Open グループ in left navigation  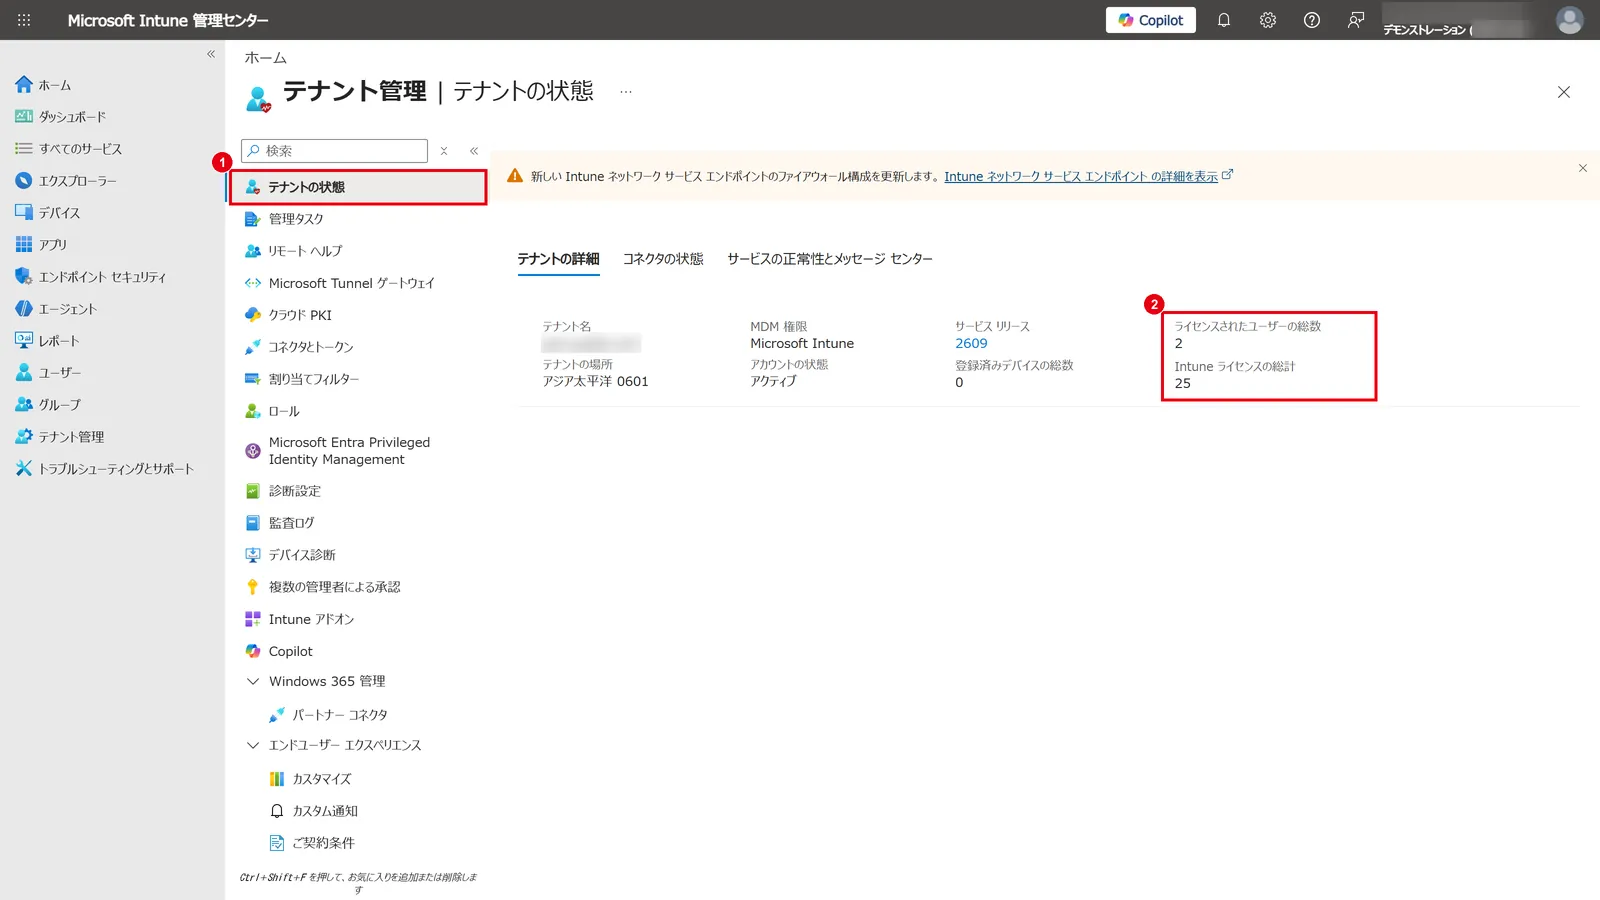coord(48,405)
